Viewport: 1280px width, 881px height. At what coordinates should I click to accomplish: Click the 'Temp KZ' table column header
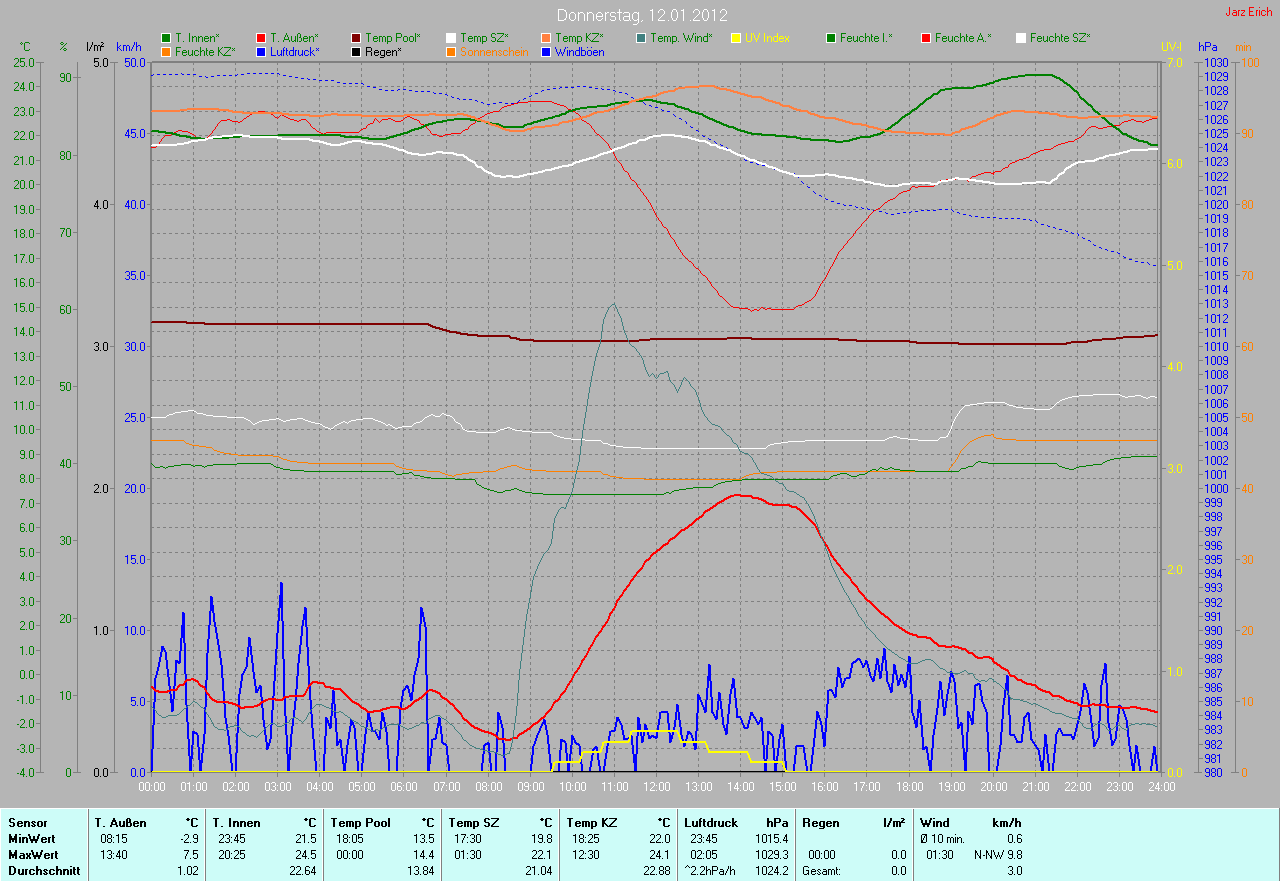[590, 823]
